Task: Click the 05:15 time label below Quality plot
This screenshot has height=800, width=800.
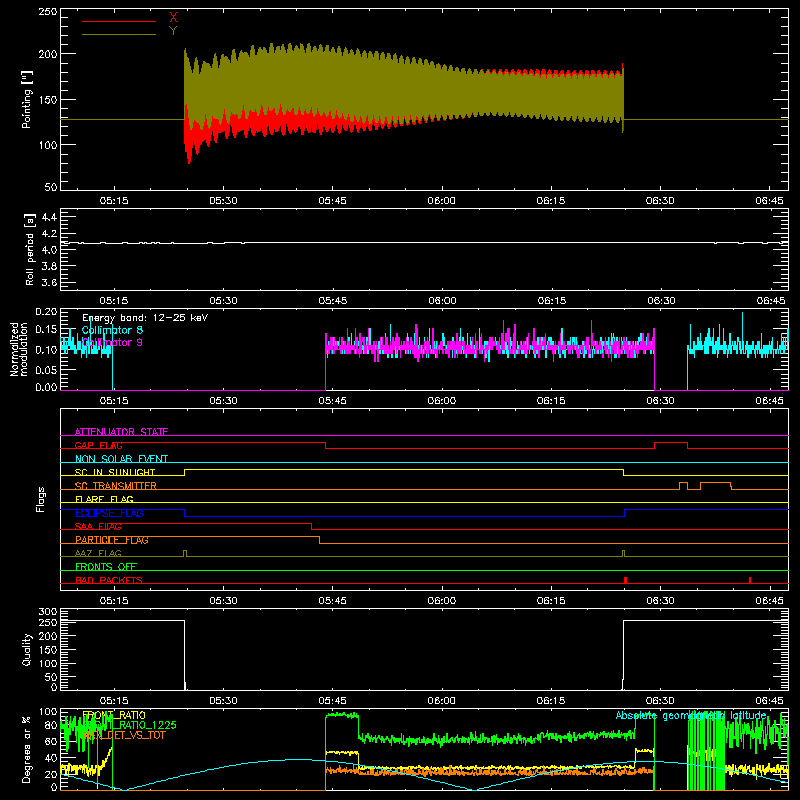Action: 114,701
